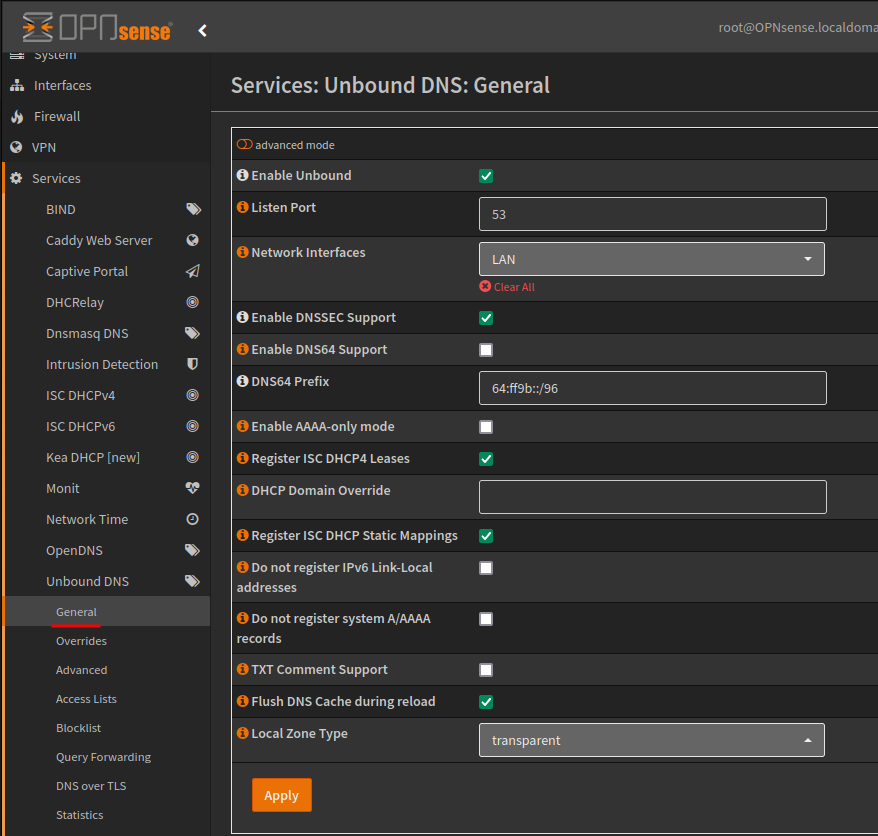
Task: Collapse the Unbound DNS submenu
Action: pyautogui.click(x=106, y=581)
